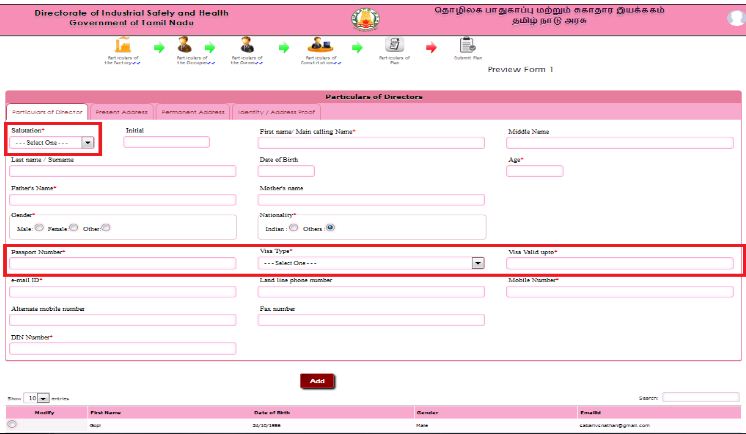Select the Gopi row Modify radio button
The width and height of the screenshot is (746, 434).
tap(12, 424)
